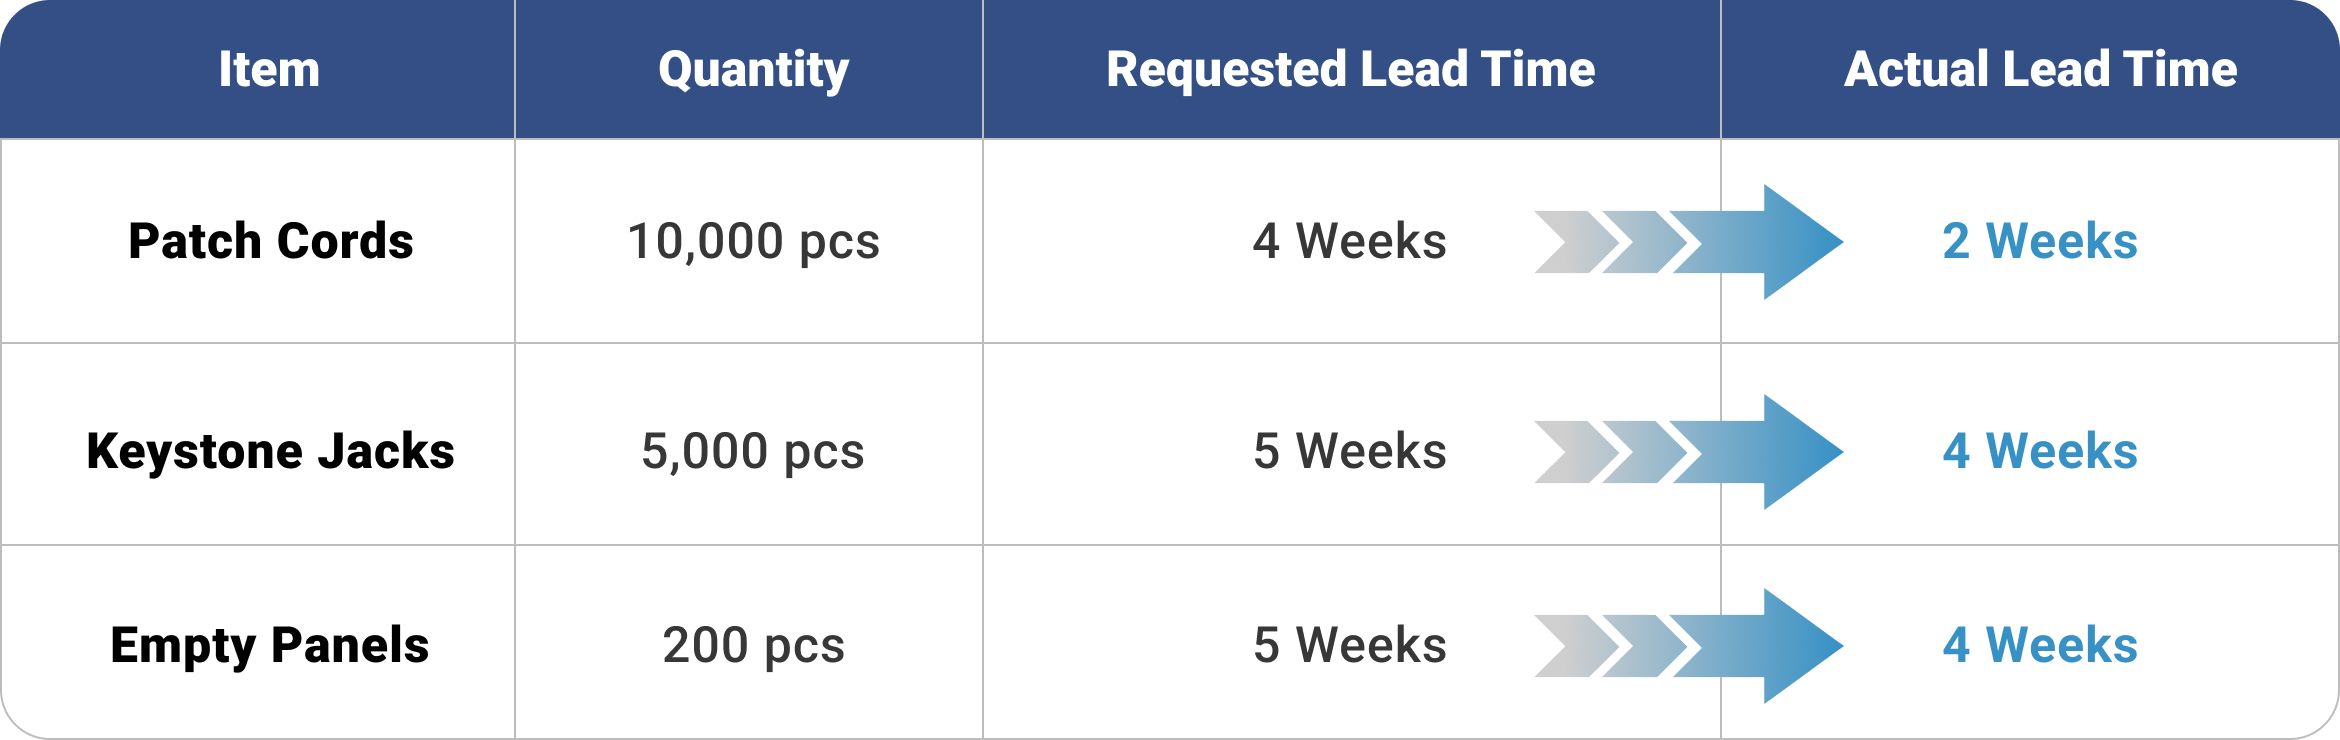The height and width of the screenshot is (740, 2340).
Task: Click blue 4 Weeks for Empty Panels
Action: pyautogui.click(x=2040, y=645)
